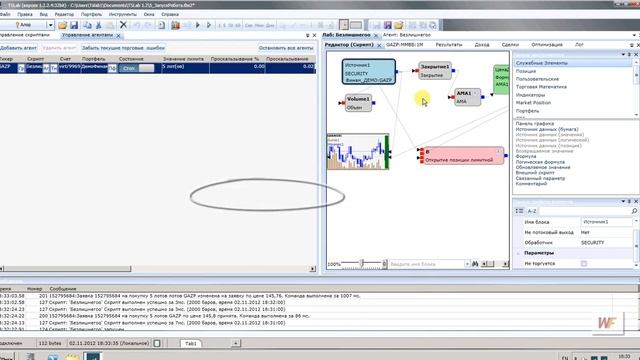Click A-Z alphabetical sort button
Viewport: 640px width, 360px height.
(532, 211)
